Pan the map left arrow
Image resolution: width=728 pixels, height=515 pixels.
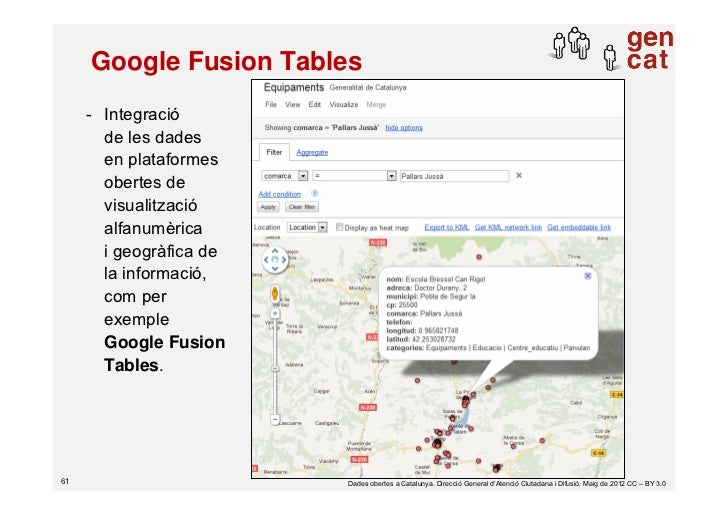pos(266,260)
